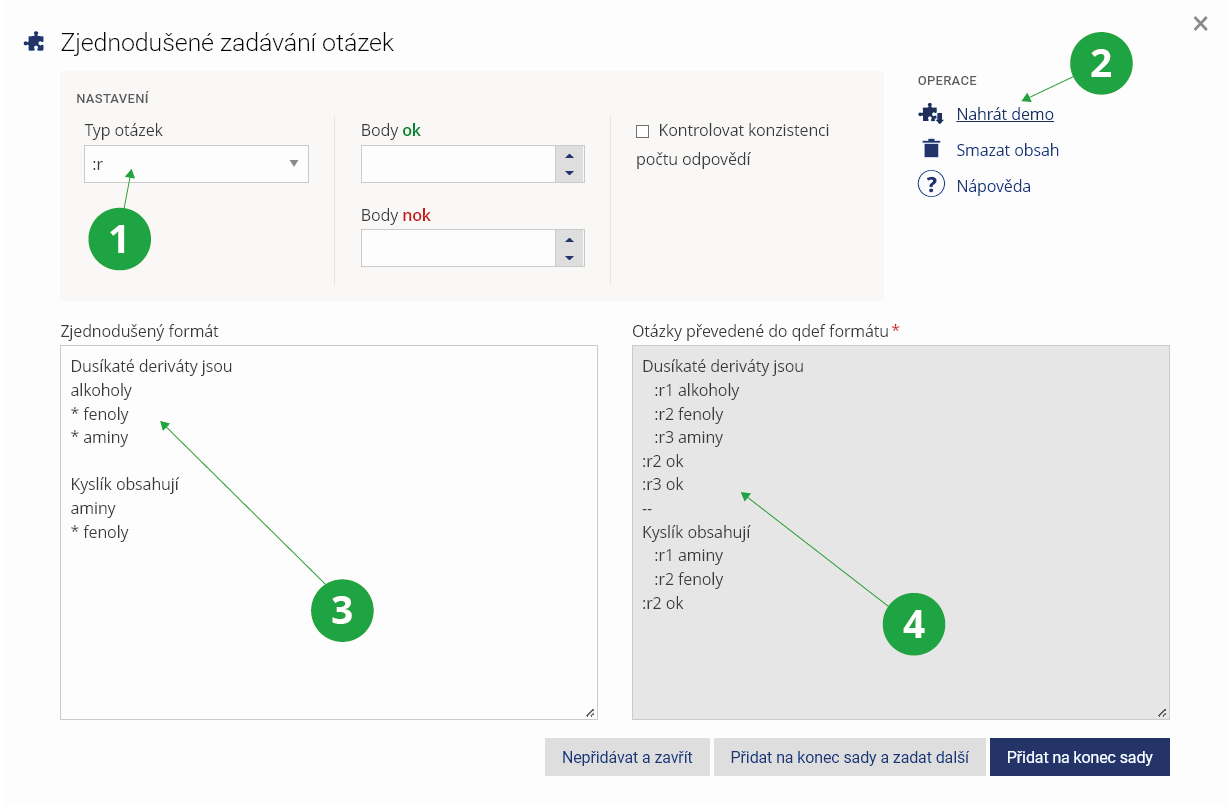Click the trash icon for Smazat obsah
The height and width of the screenshot is (806, 1228).
point(931,149)
